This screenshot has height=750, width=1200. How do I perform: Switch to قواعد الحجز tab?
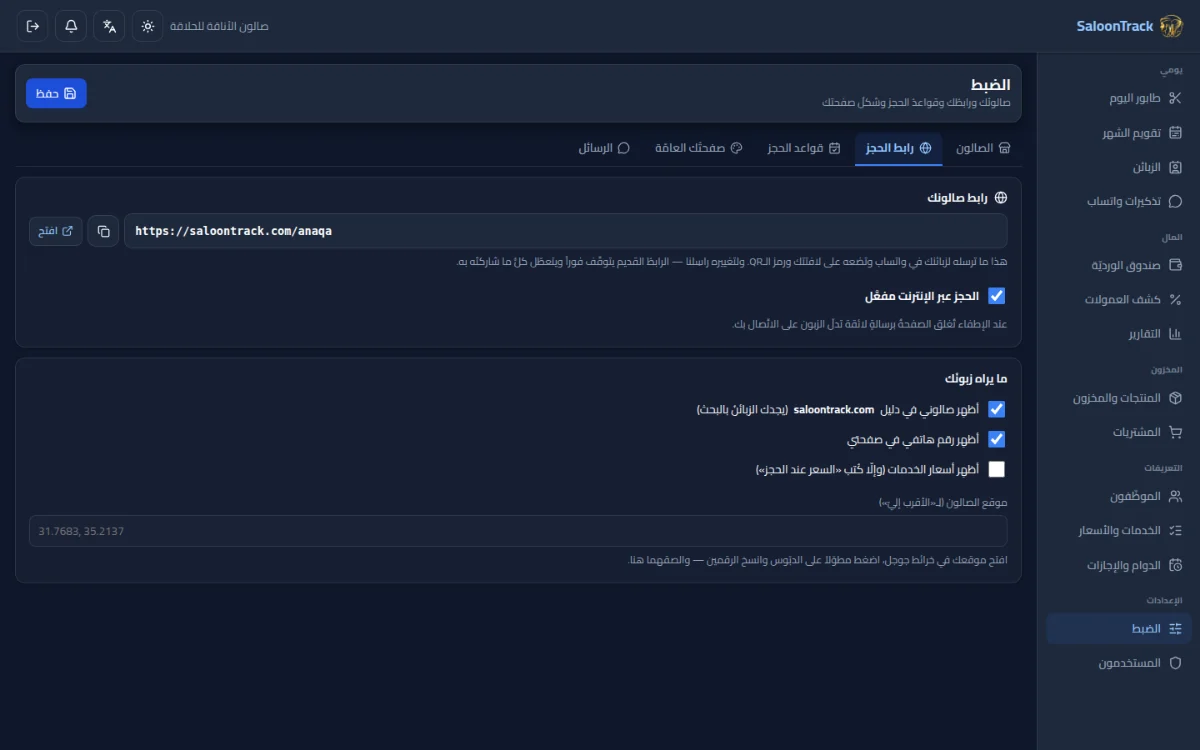click(803, 148)
